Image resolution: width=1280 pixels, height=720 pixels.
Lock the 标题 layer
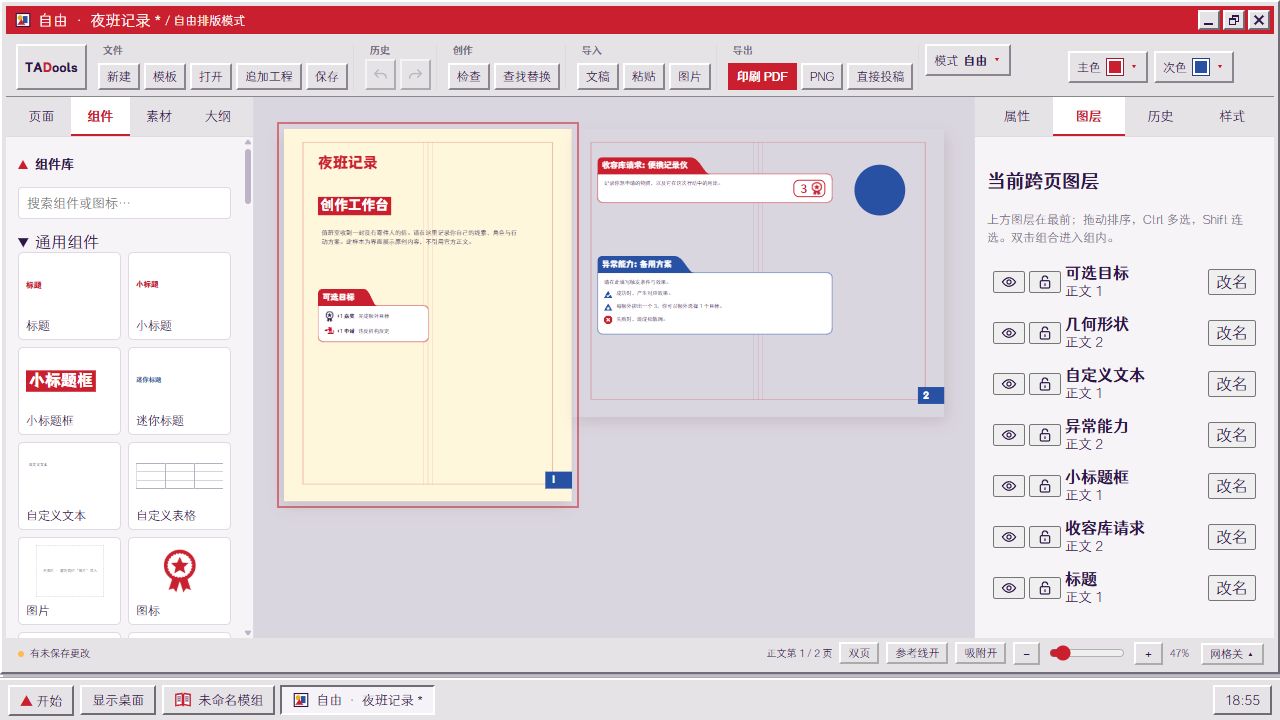[x=1045, y=588]
